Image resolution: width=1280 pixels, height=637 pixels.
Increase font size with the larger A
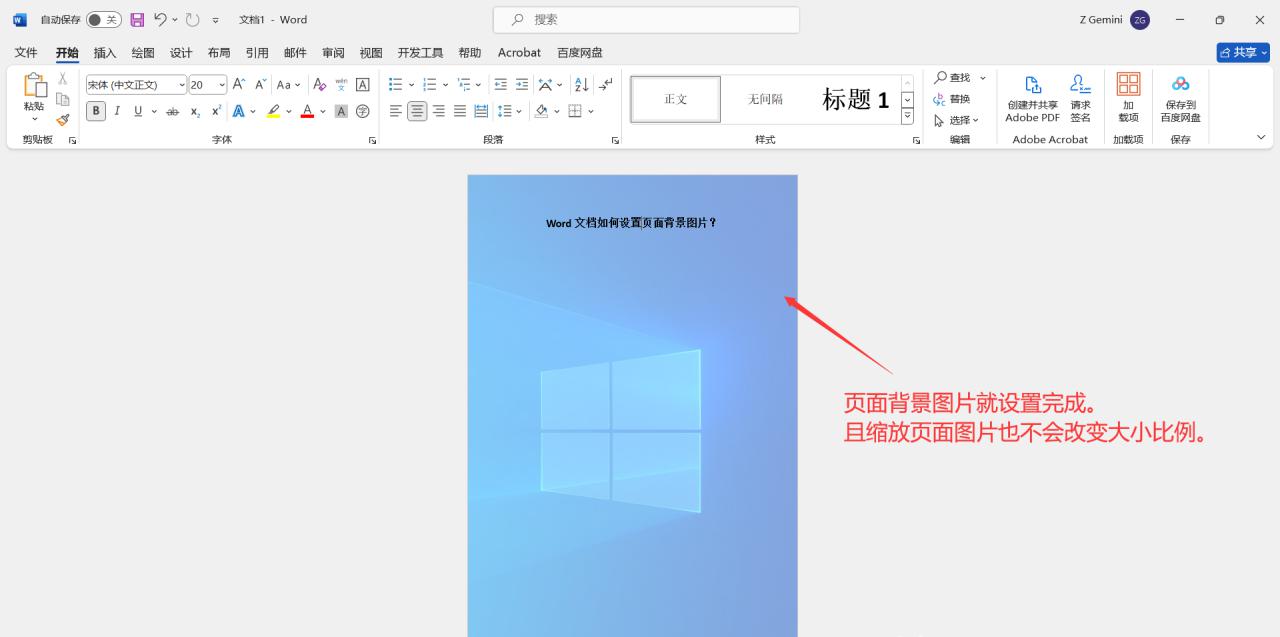pyautogui.click(x=239, y=85)
